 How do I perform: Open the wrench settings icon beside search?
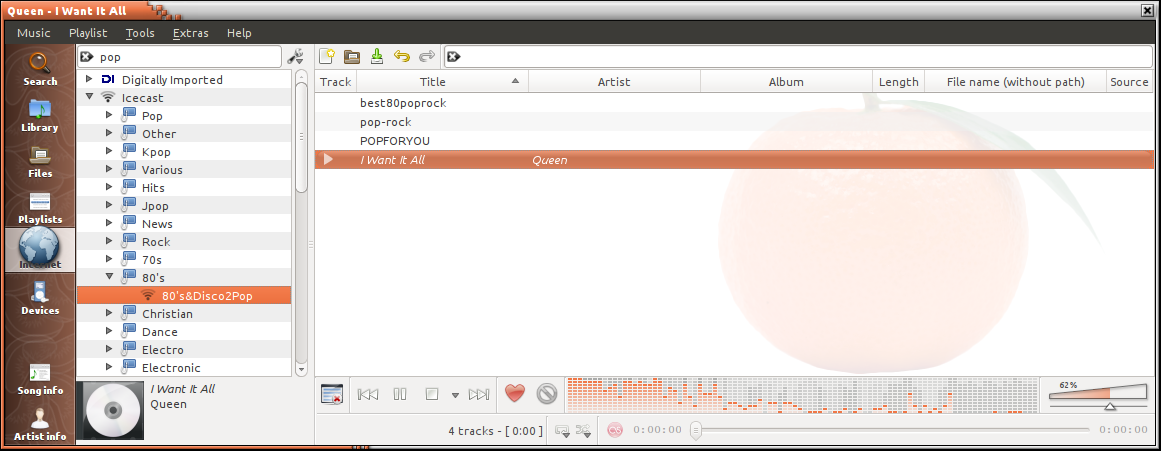tap(295, 57)
